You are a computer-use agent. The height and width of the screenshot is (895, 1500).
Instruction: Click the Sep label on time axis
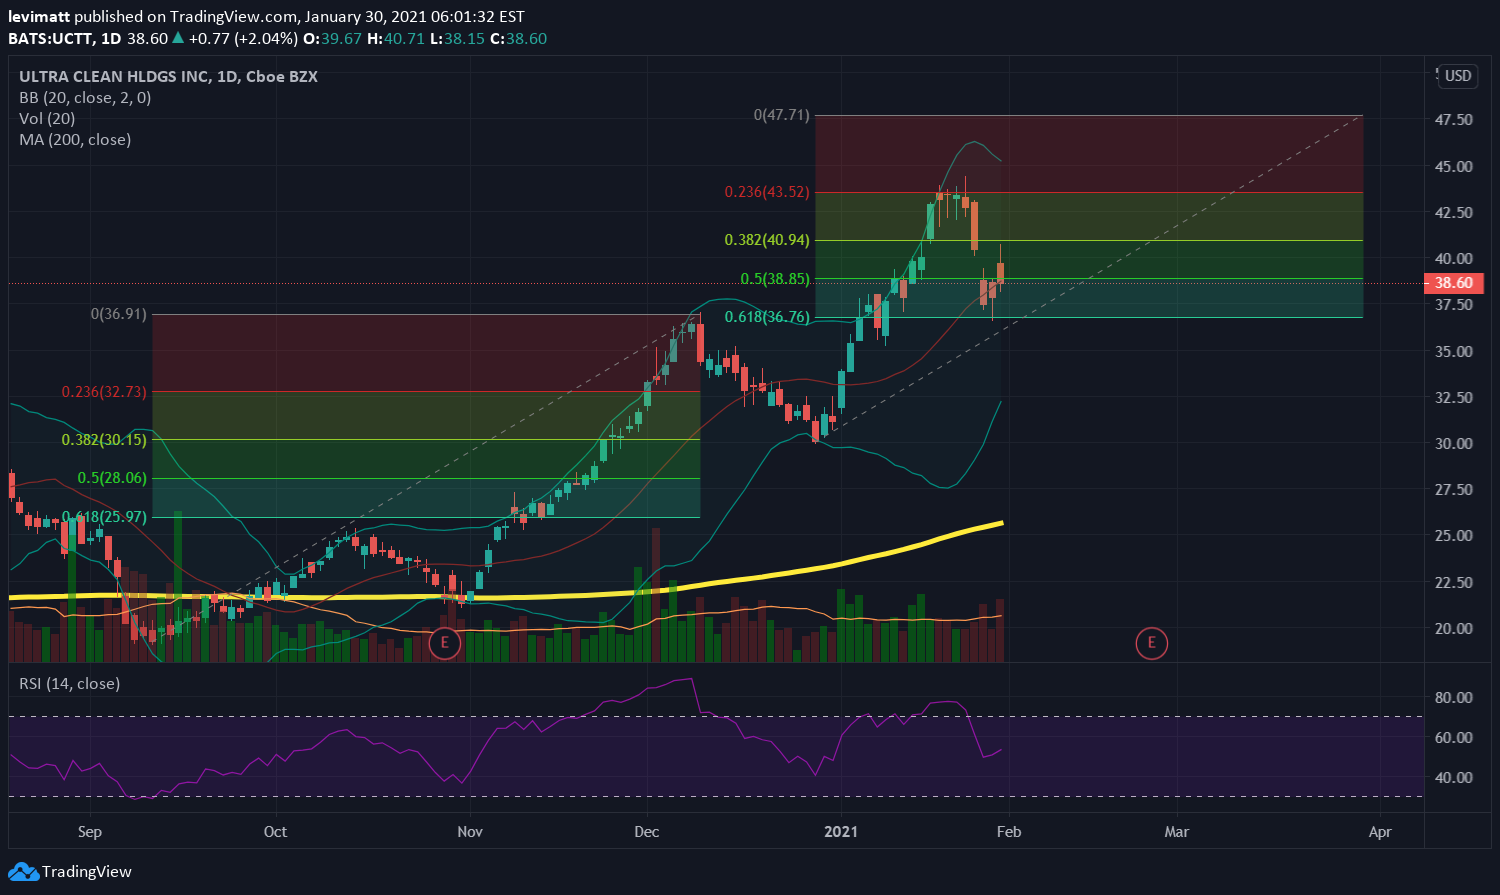[x=90, y=832]
